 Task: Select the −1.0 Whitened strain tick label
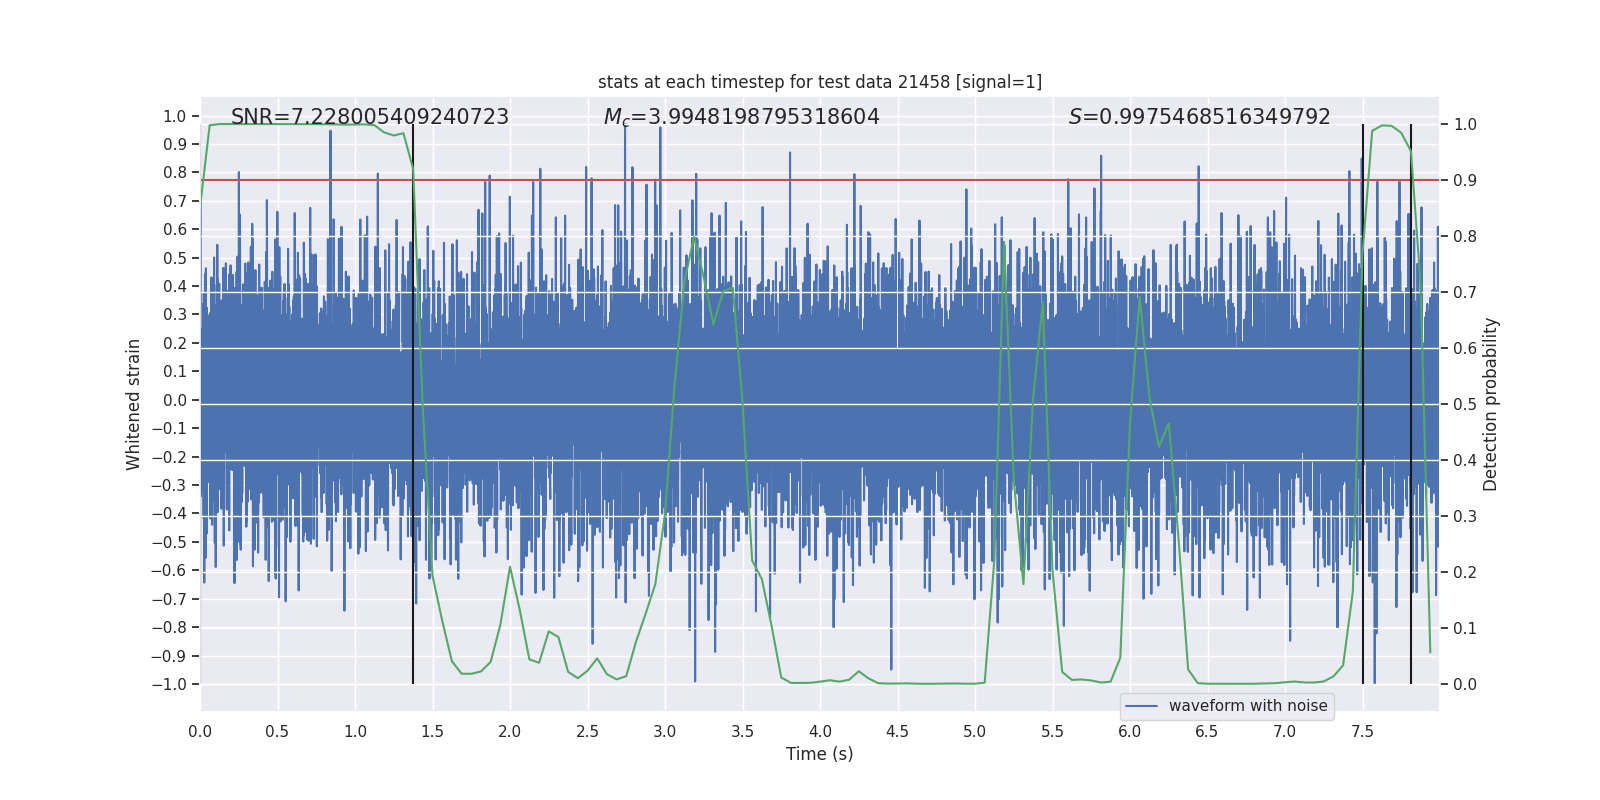point(169,685)
